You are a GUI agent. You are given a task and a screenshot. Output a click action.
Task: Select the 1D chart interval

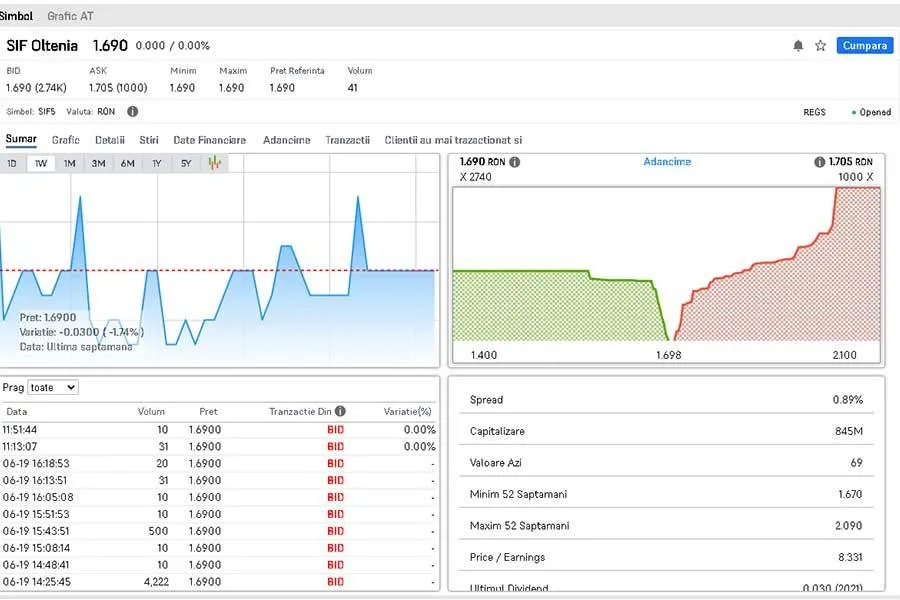pyautogui.click(x=12, y=163)
